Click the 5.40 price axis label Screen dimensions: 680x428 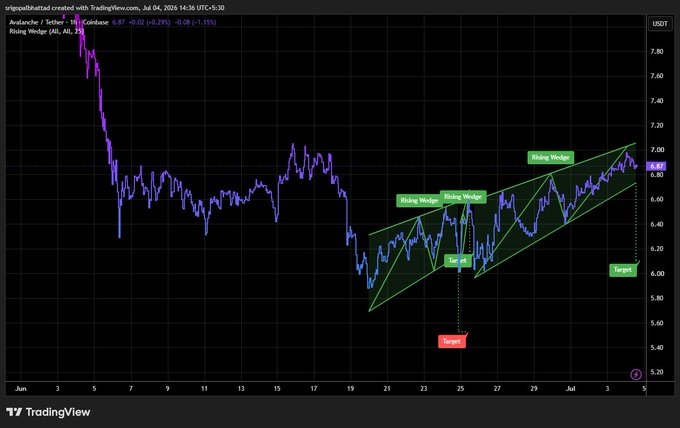click(657, 348)
